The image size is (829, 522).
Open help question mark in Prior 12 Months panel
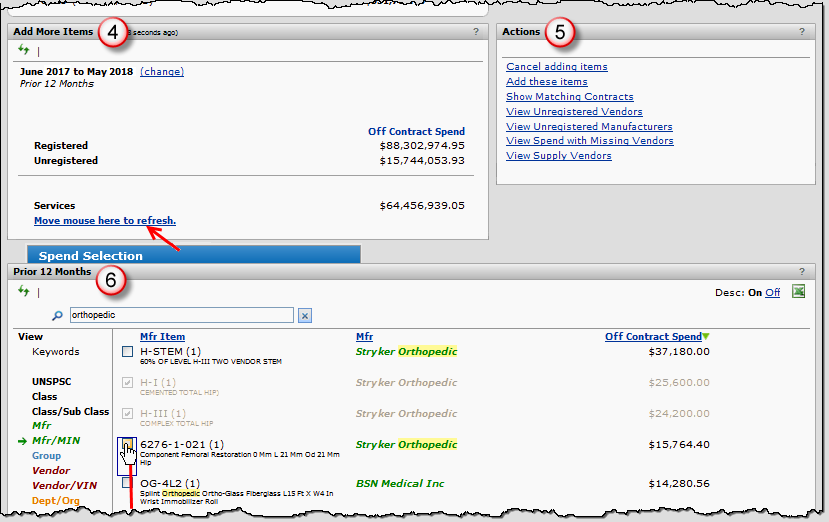(x=801, y=272)
